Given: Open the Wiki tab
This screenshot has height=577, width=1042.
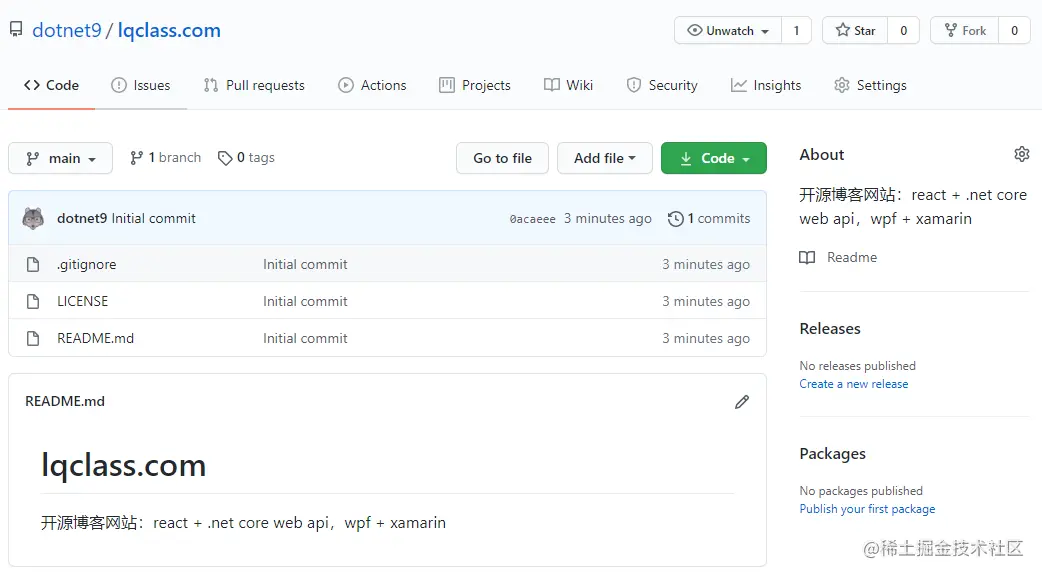Looking at the screenshot, I should (568, 85).
